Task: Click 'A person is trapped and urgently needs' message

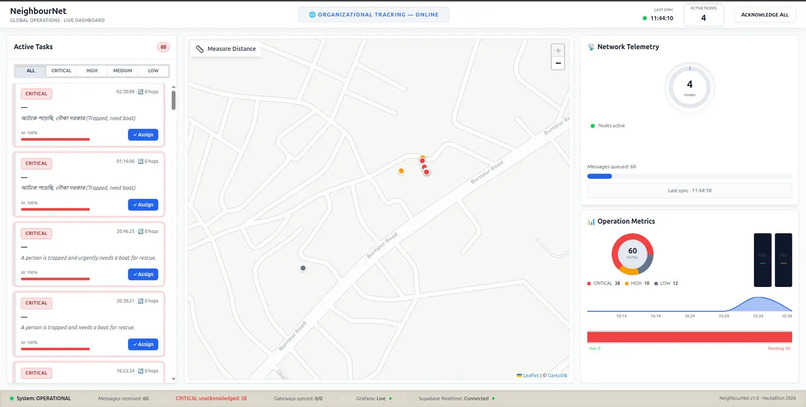Action: (x=88, y=258)
